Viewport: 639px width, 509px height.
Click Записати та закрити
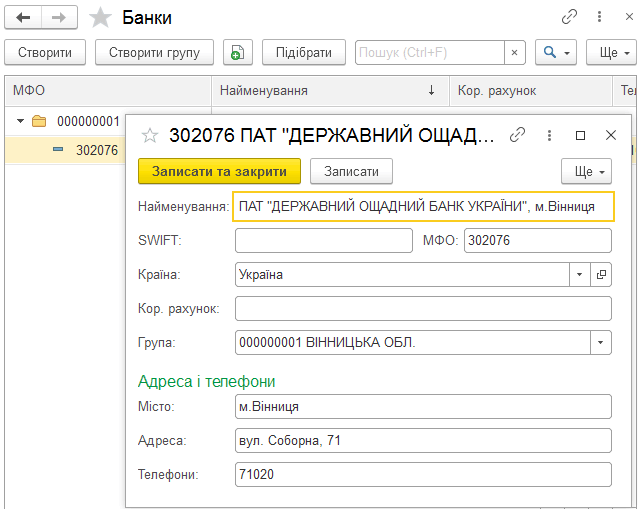point(219,171)
